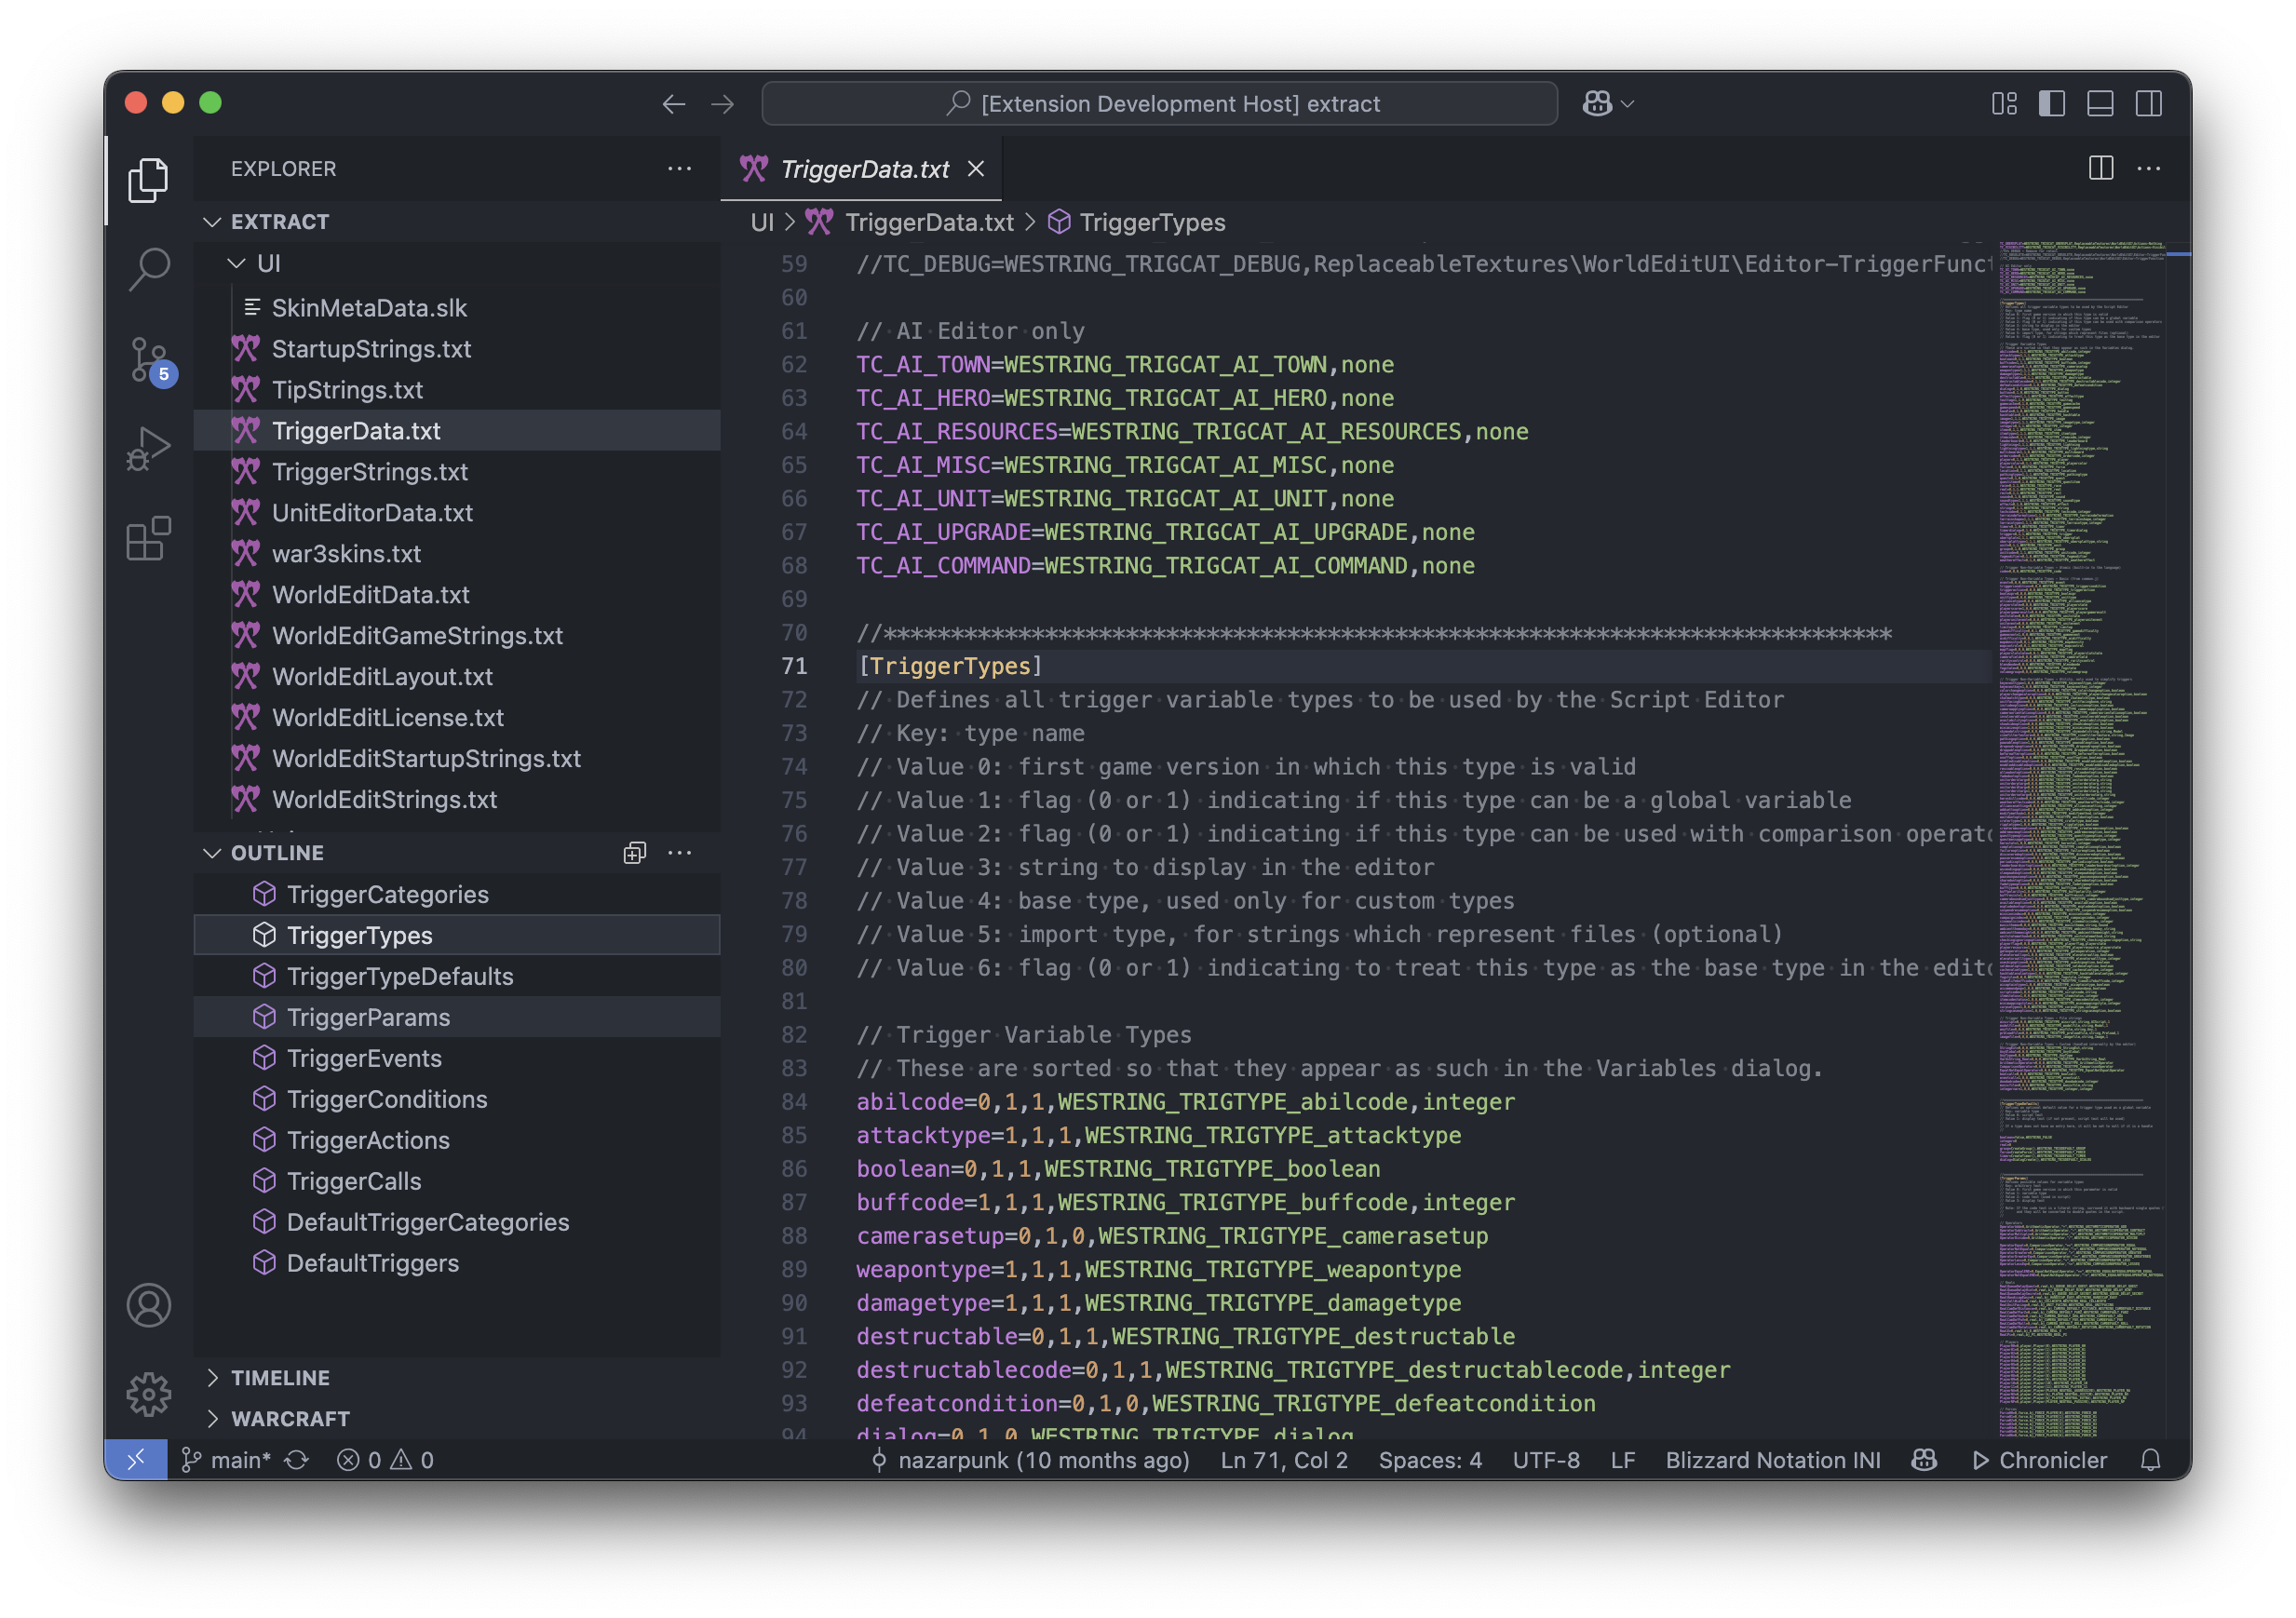Click the minimap to jump in file
Image resolution: width=2296 pixels, height=1618 pixels.
(2080, 800)
